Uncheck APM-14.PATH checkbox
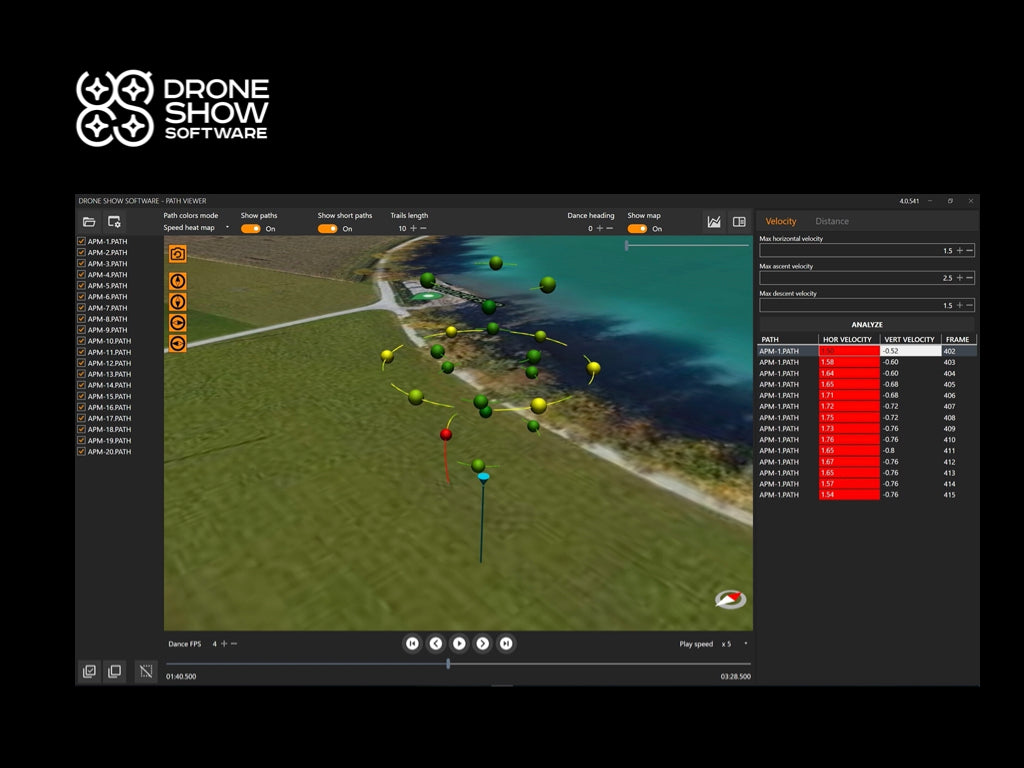This screenshot has height=768, width=1024. coord(82,385)
